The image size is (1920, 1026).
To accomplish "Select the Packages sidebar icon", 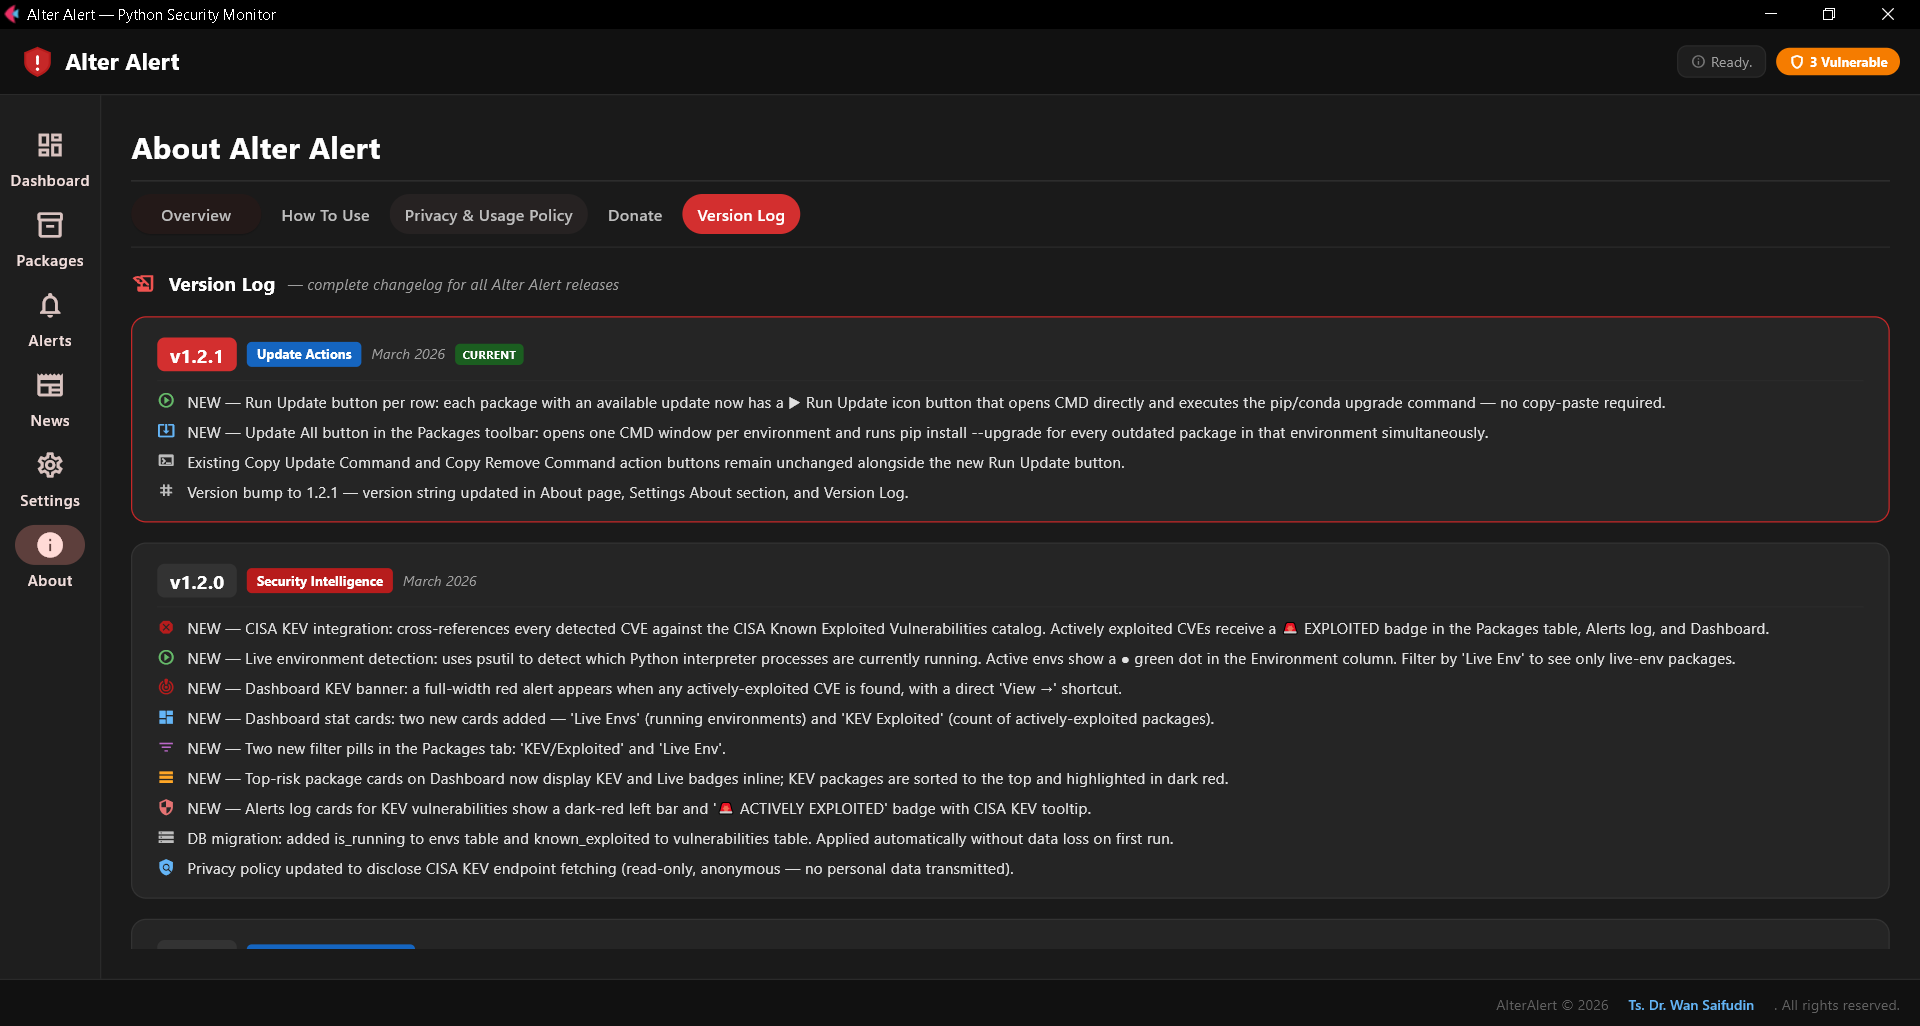I will click(x=49, y=225).
